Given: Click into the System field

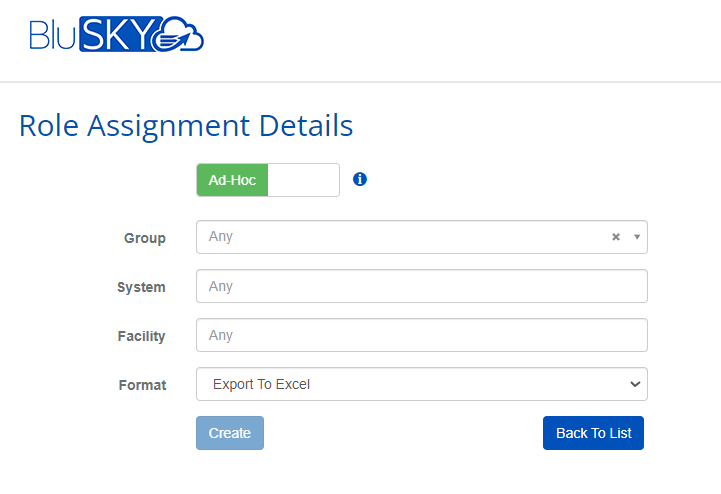Looking at the screenshot, I should pyautogui.click(x=422, y=286).
